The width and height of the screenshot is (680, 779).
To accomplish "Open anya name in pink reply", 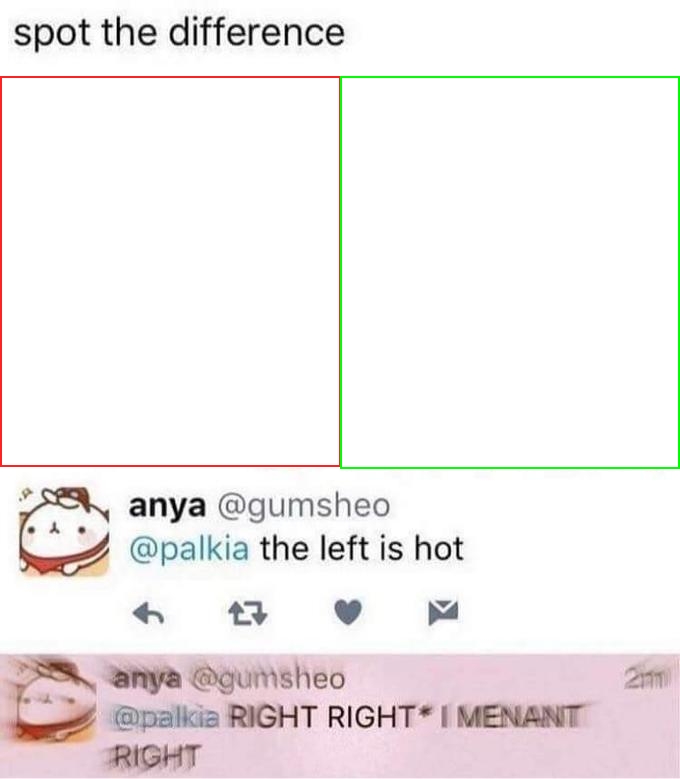I will click(147, 679).
